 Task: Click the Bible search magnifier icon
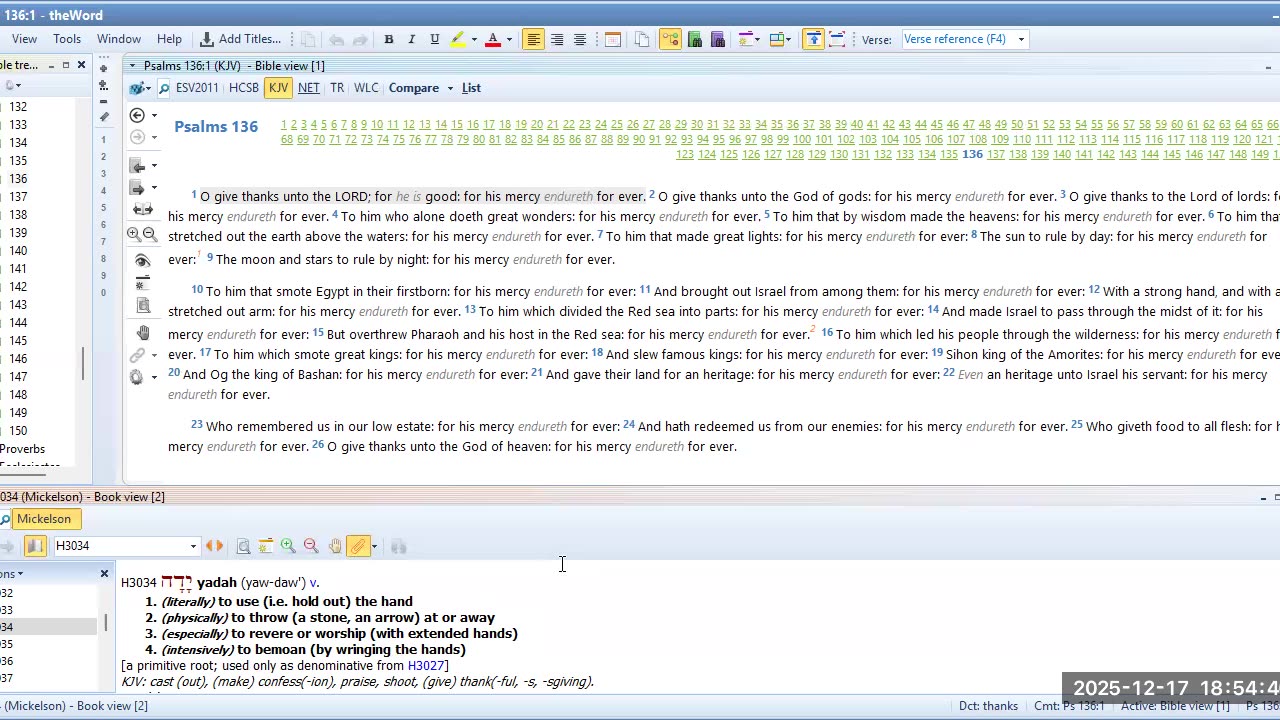tap(164, 89)
